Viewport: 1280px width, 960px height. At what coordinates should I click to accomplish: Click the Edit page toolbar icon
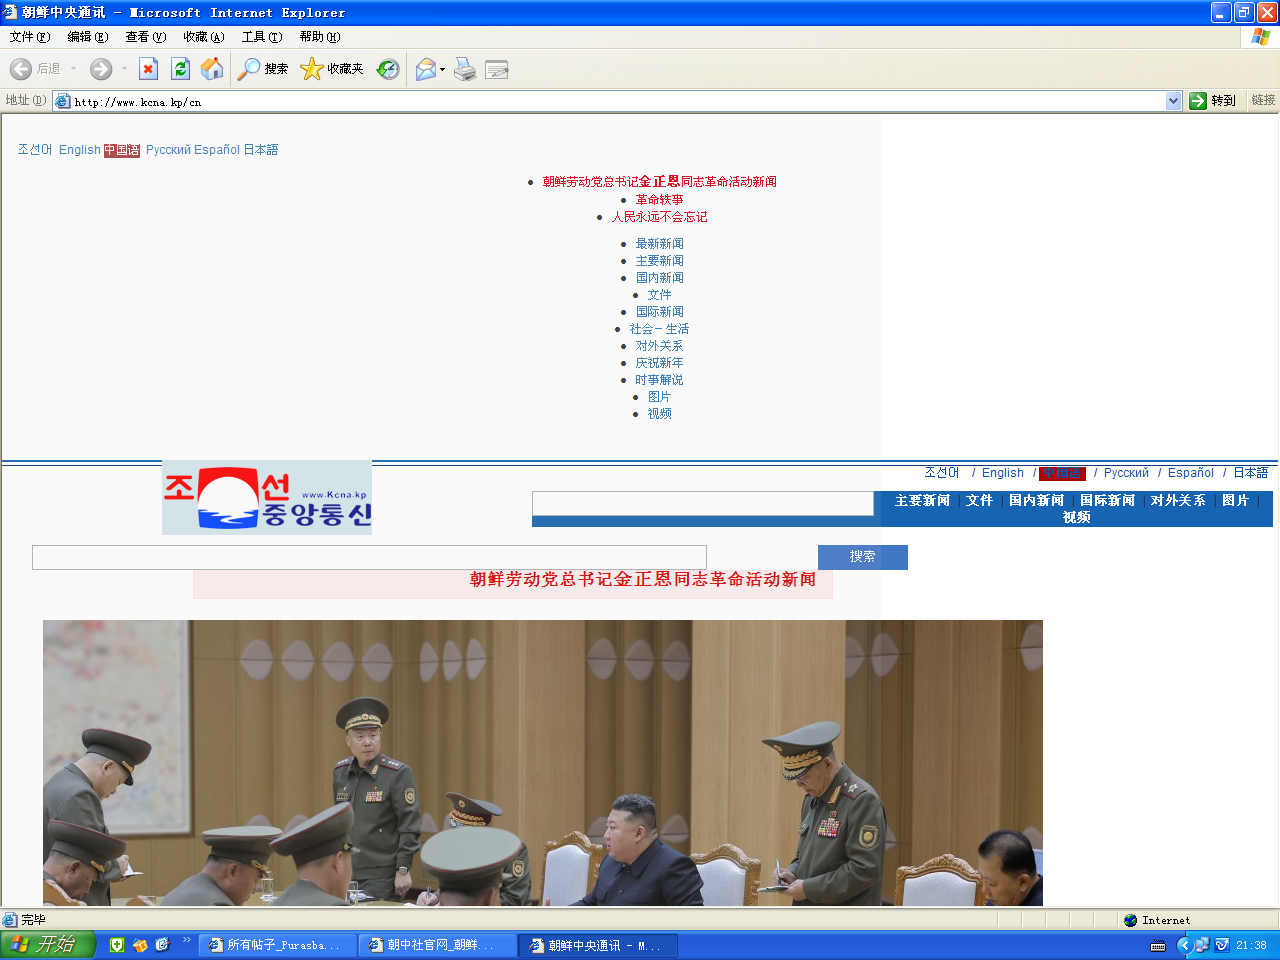[496, 69]
